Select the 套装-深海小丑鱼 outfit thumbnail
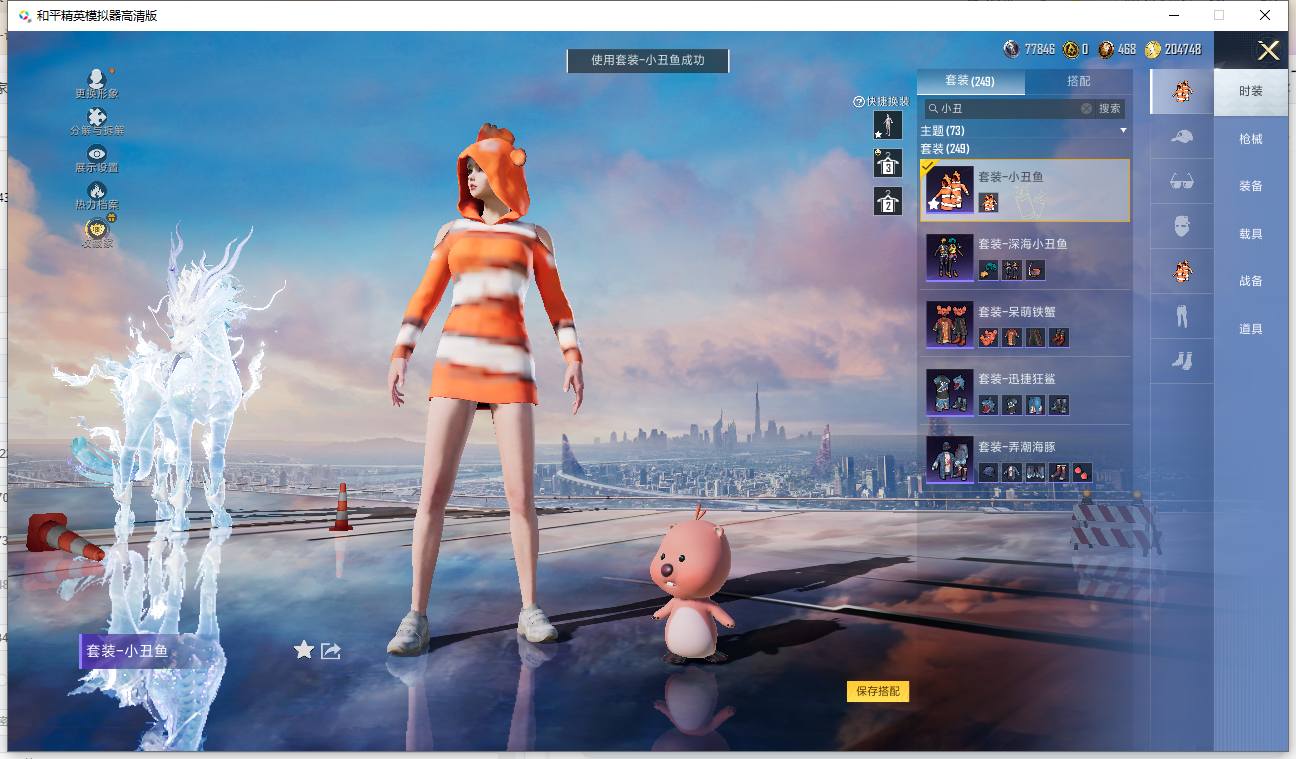Screen dimensions: 1296x759 (x=949, y=257)
